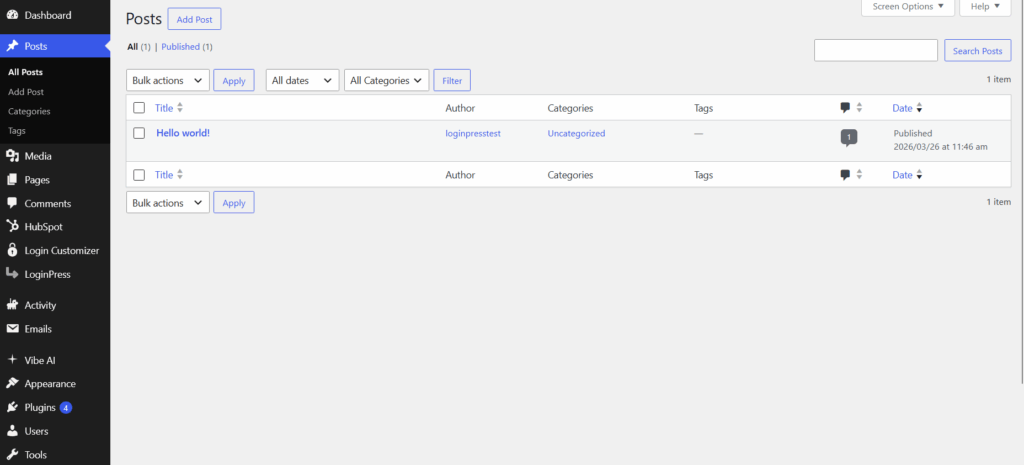The width and height of the screenshot is (1024, 465).
Task: Open the Hello world! post title link
Action: click(183, 133)
